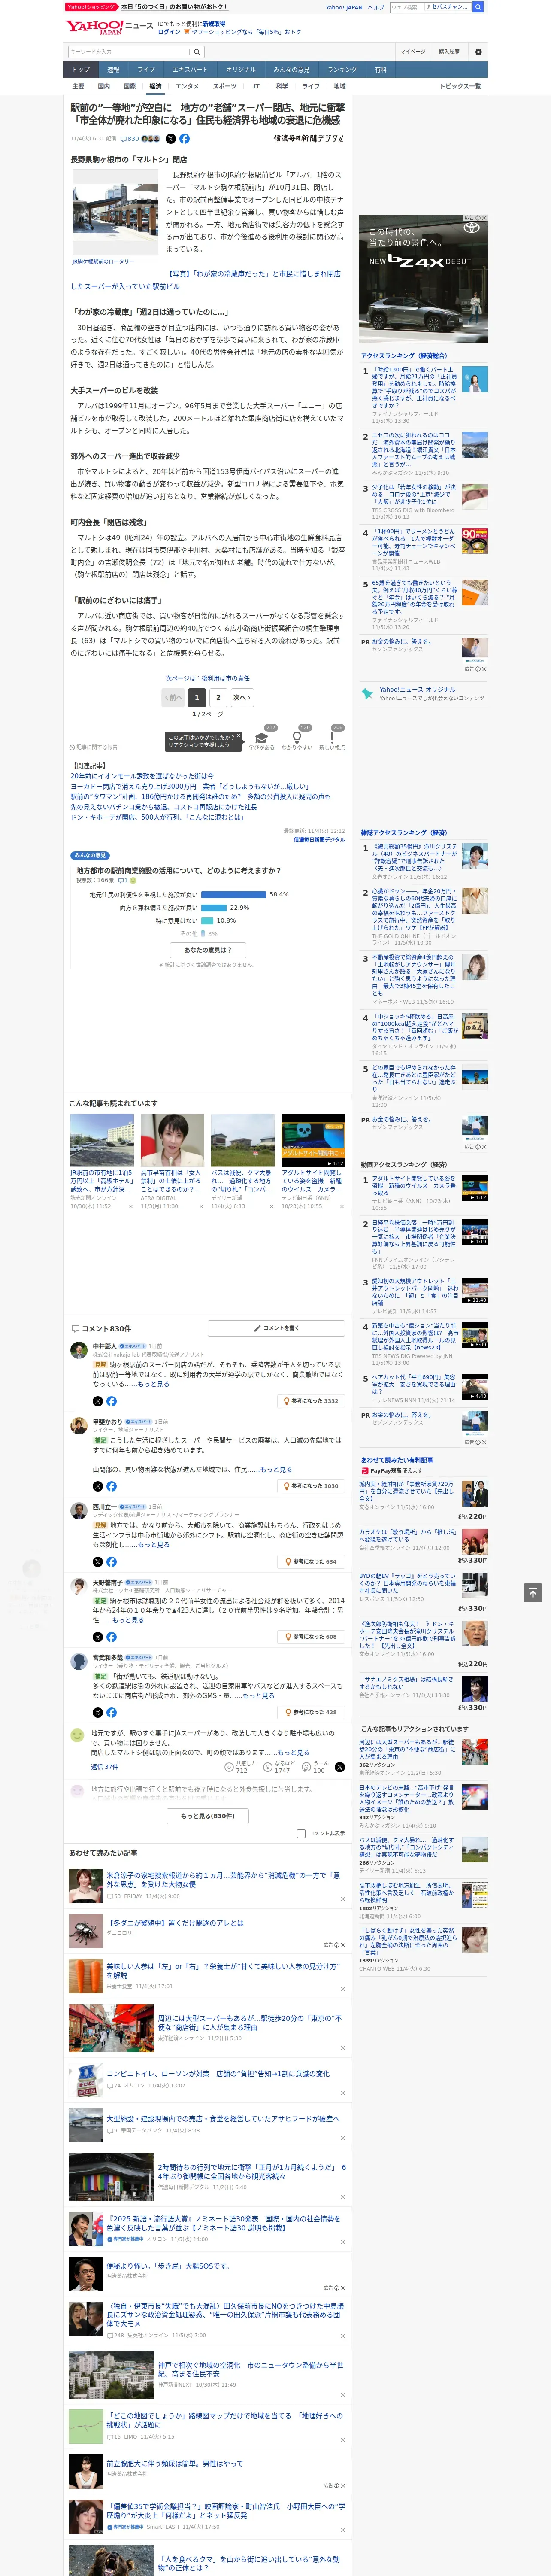Screen dimensions: 551x2576
Task: Mark 甲斐かおり's comment 参考になった 1030
Action: [311, 1486]
